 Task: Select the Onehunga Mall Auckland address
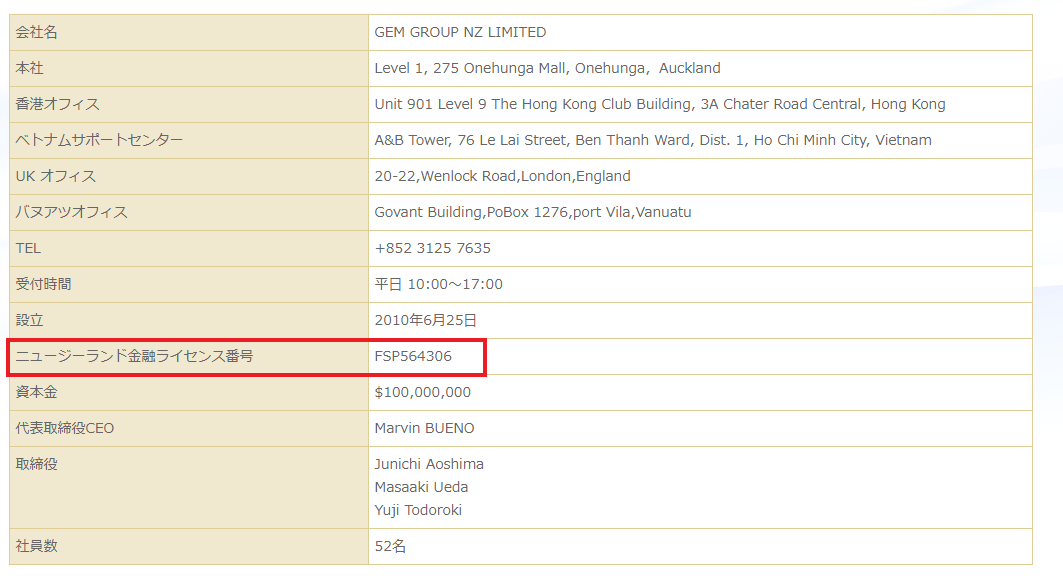547,68
